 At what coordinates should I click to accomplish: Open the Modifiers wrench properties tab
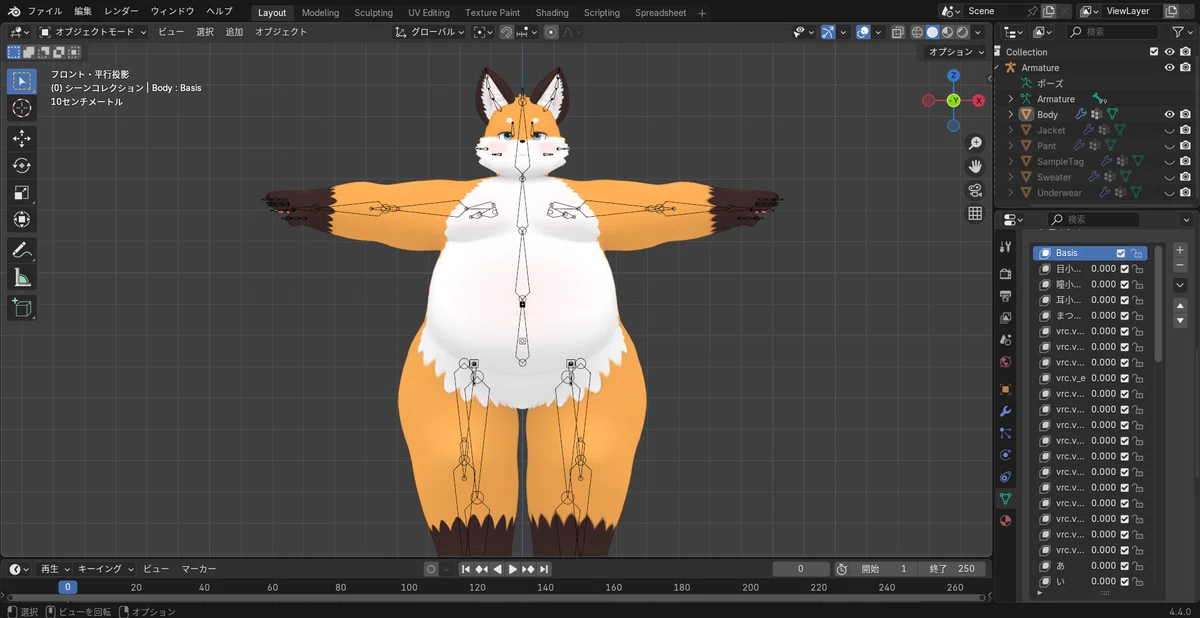(x=1005, y=411)
